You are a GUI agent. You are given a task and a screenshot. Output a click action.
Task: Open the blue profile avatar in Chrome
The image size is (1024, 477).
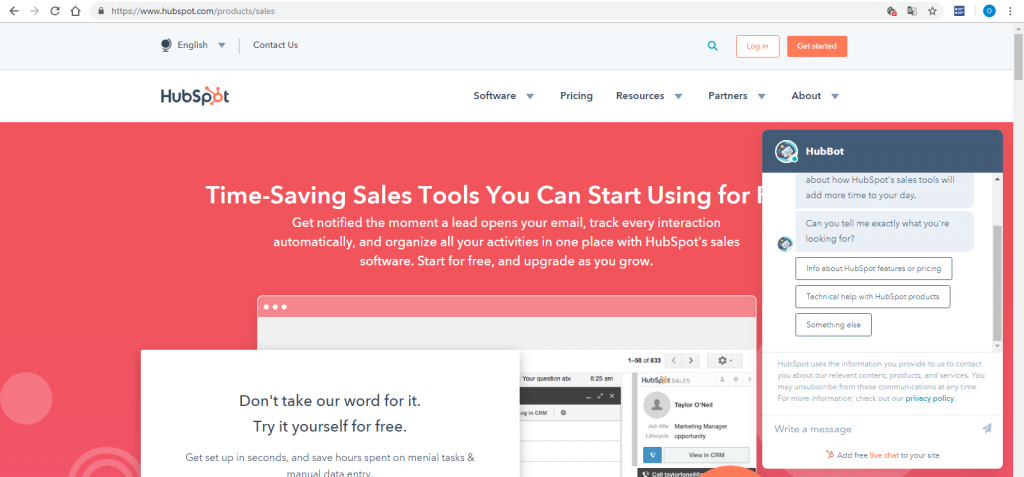click(x=989, y=11)
